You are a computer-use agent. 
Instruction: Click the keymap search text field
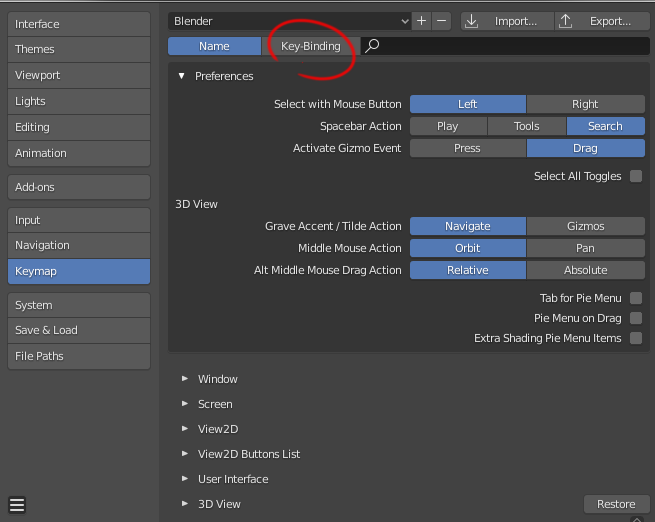click(x=505, y=46)
